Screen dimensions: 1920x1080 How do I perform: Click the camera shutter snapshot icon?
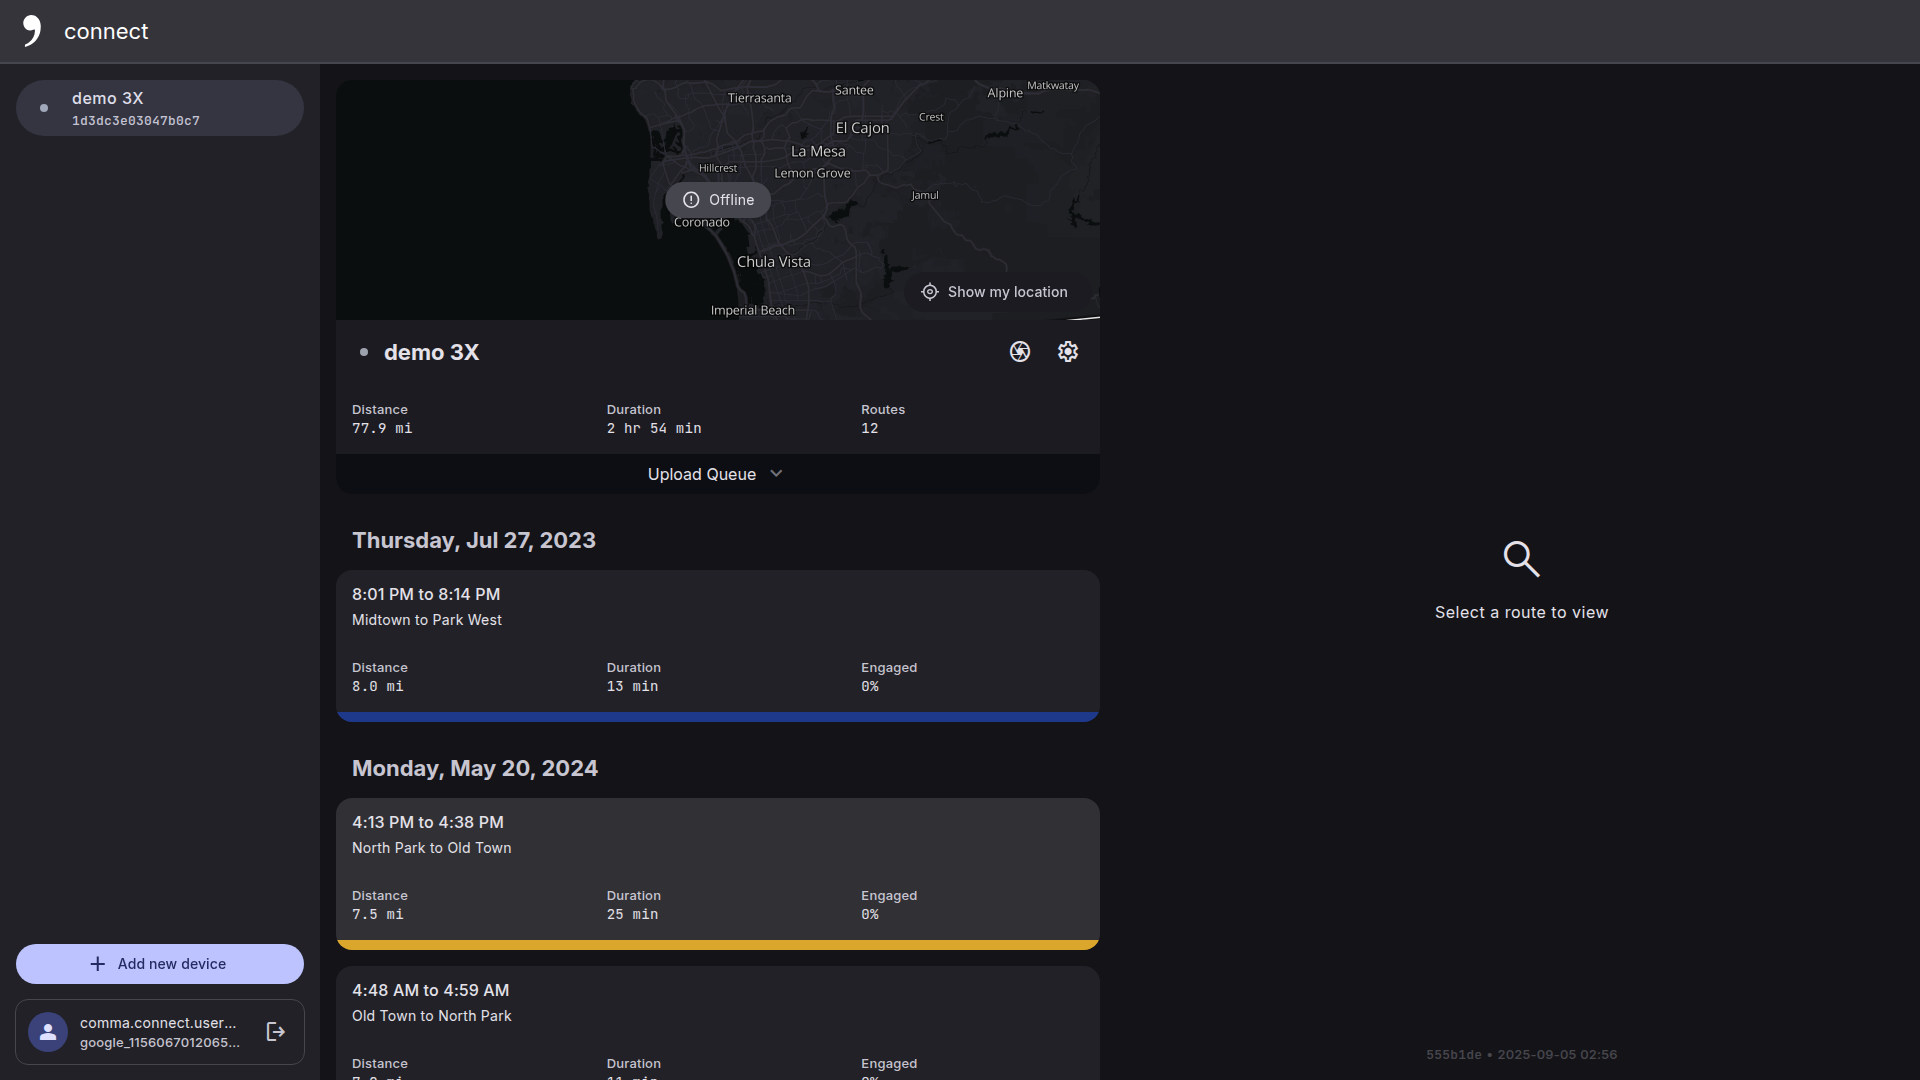pos(1020,352)
